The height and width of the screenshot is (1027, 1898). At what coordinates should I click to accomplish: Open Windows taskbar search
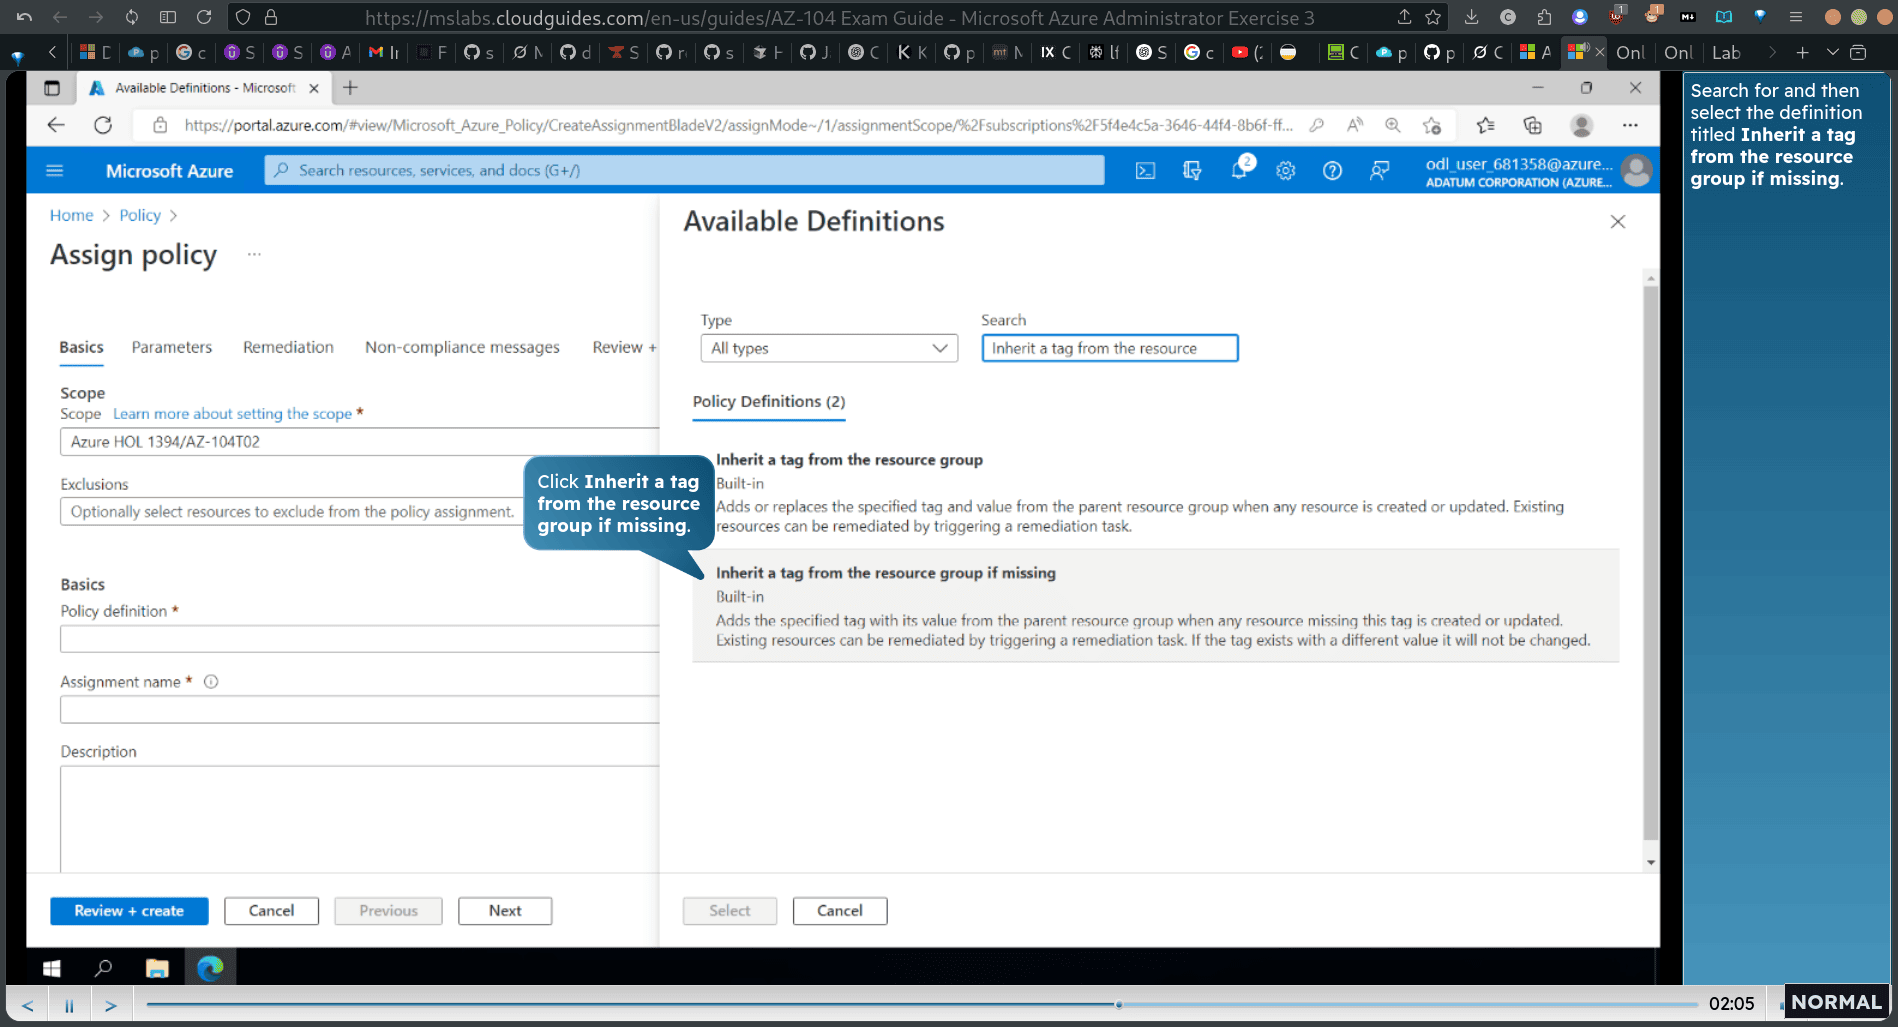tap(103, 968)
